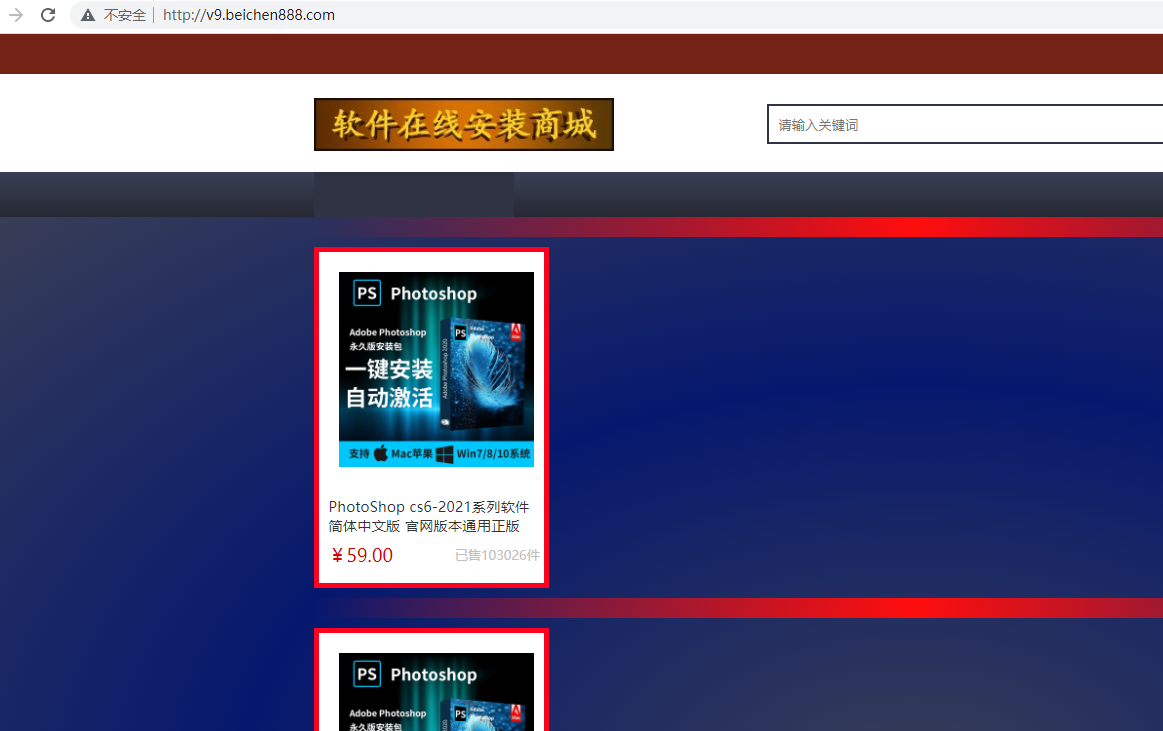Screen dimensions: 1163x731
Task: Click the 软件在线安装商城 site logo banner
Action: click(x=463, y=125)
